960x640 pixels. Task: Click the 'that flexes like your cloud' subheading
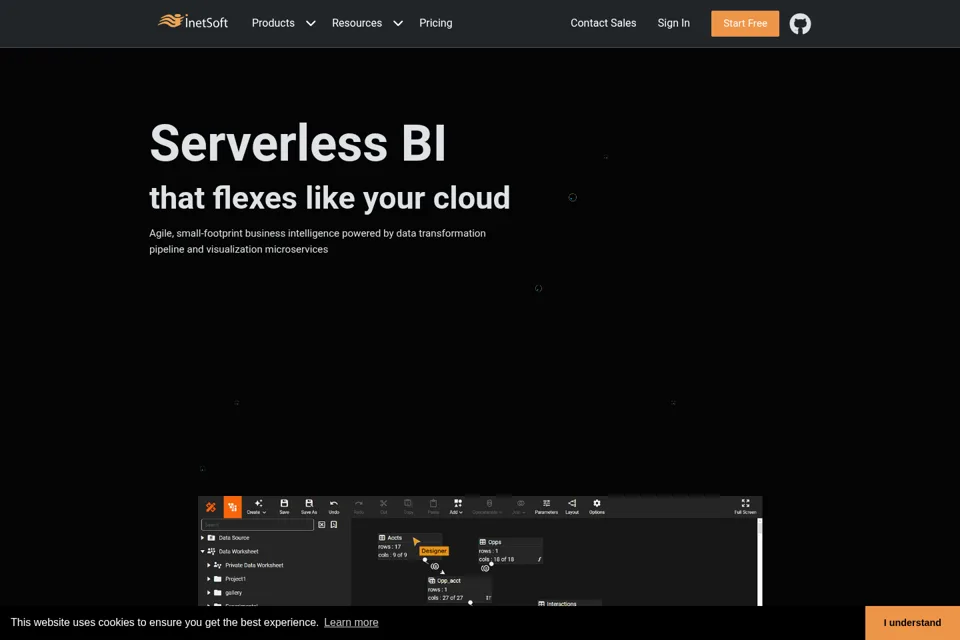coord(329,198)
